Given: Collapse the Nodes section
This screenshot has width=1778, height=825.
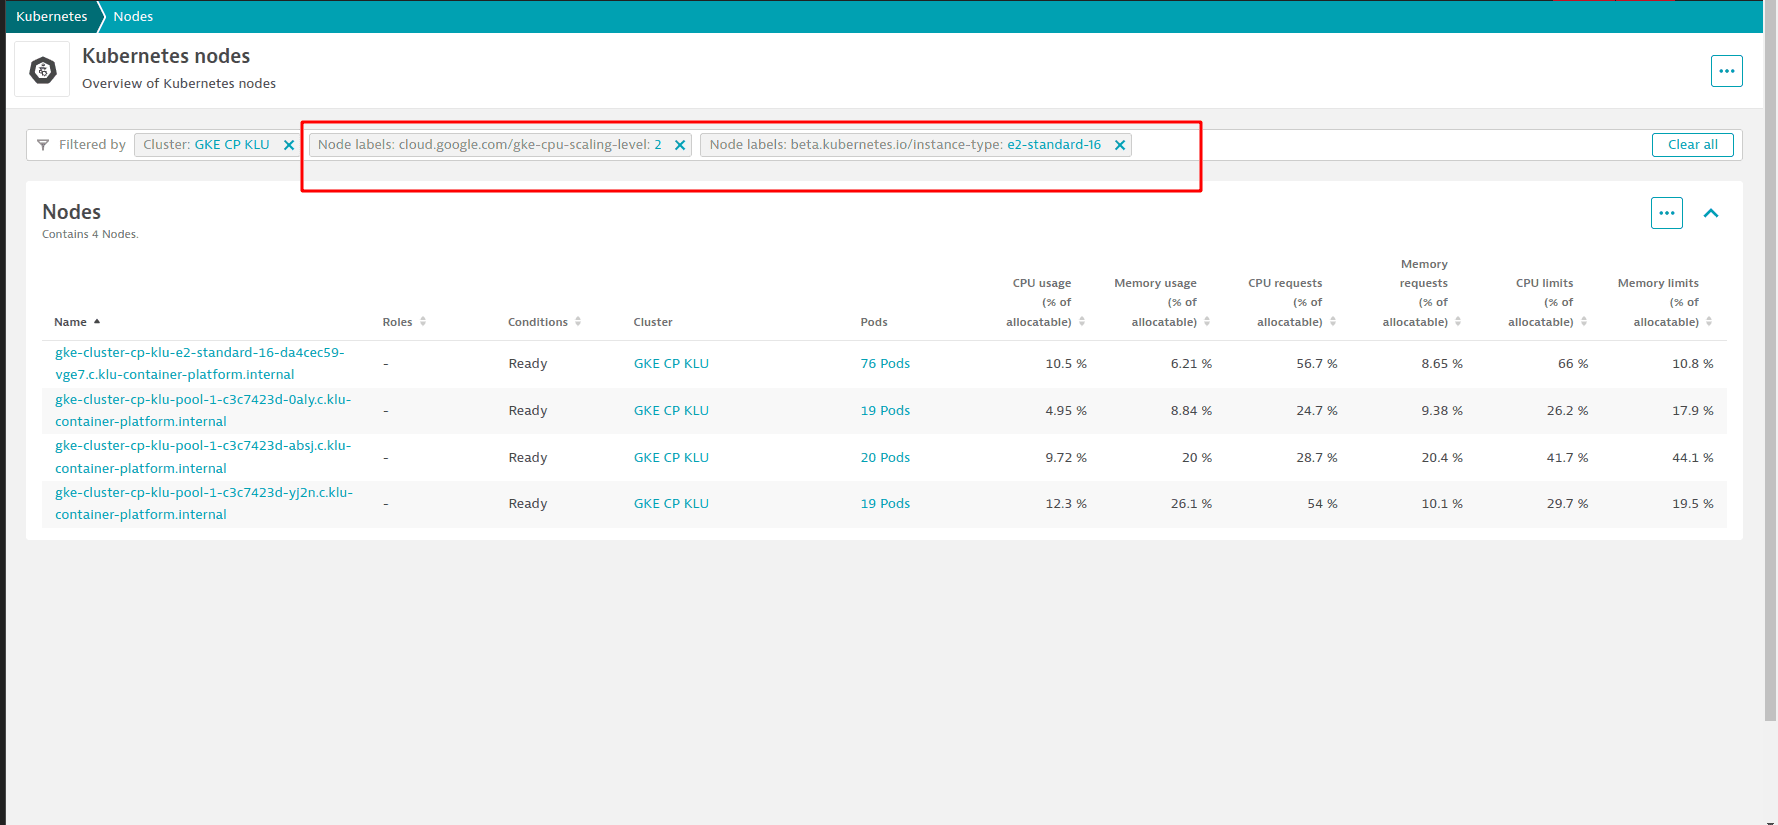Looking at the screenshot, I should click(1711, 213).
